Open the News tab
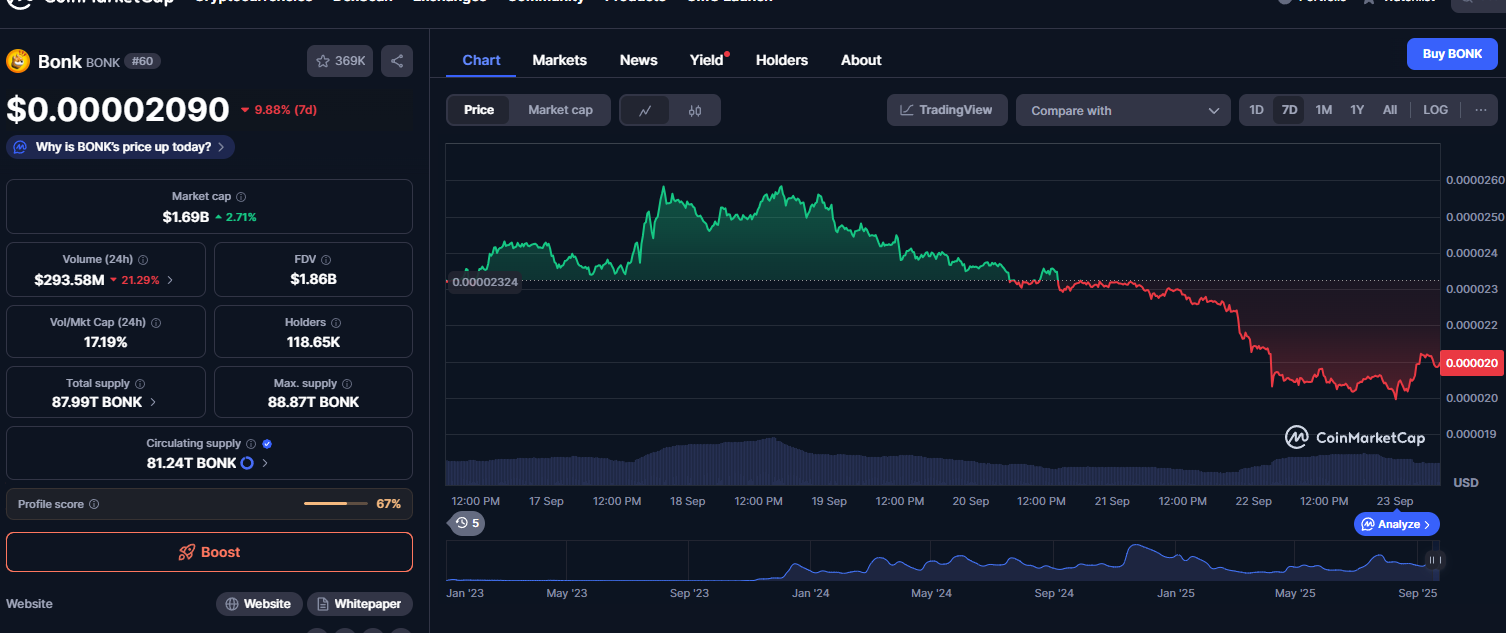Image resolution: width=1506 pixels, height=633 pixels. pos(638,60)
